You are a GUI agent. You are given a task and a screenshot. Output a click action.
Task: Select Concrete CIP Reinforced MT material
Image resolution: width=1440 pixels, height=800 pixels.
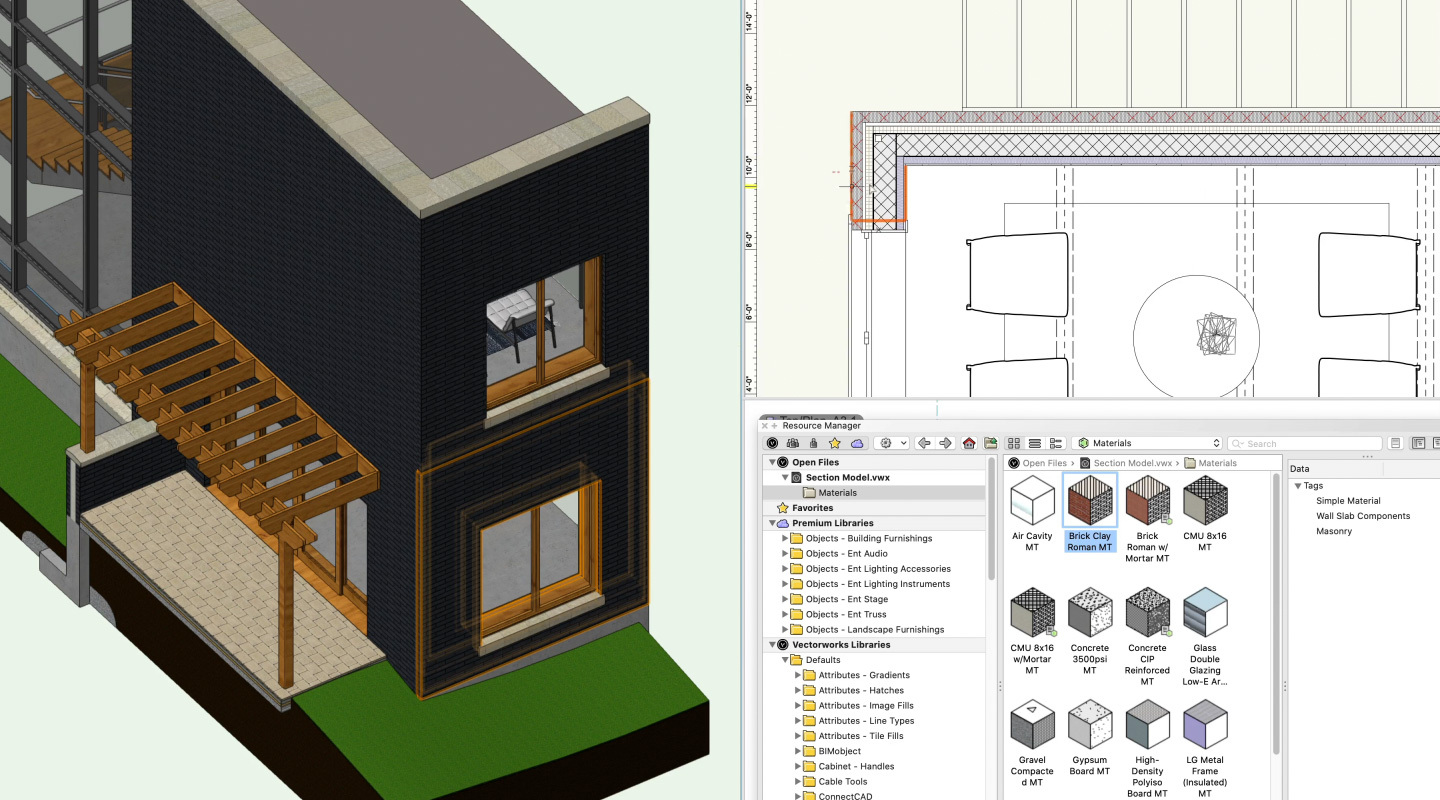pos(1147,637)
